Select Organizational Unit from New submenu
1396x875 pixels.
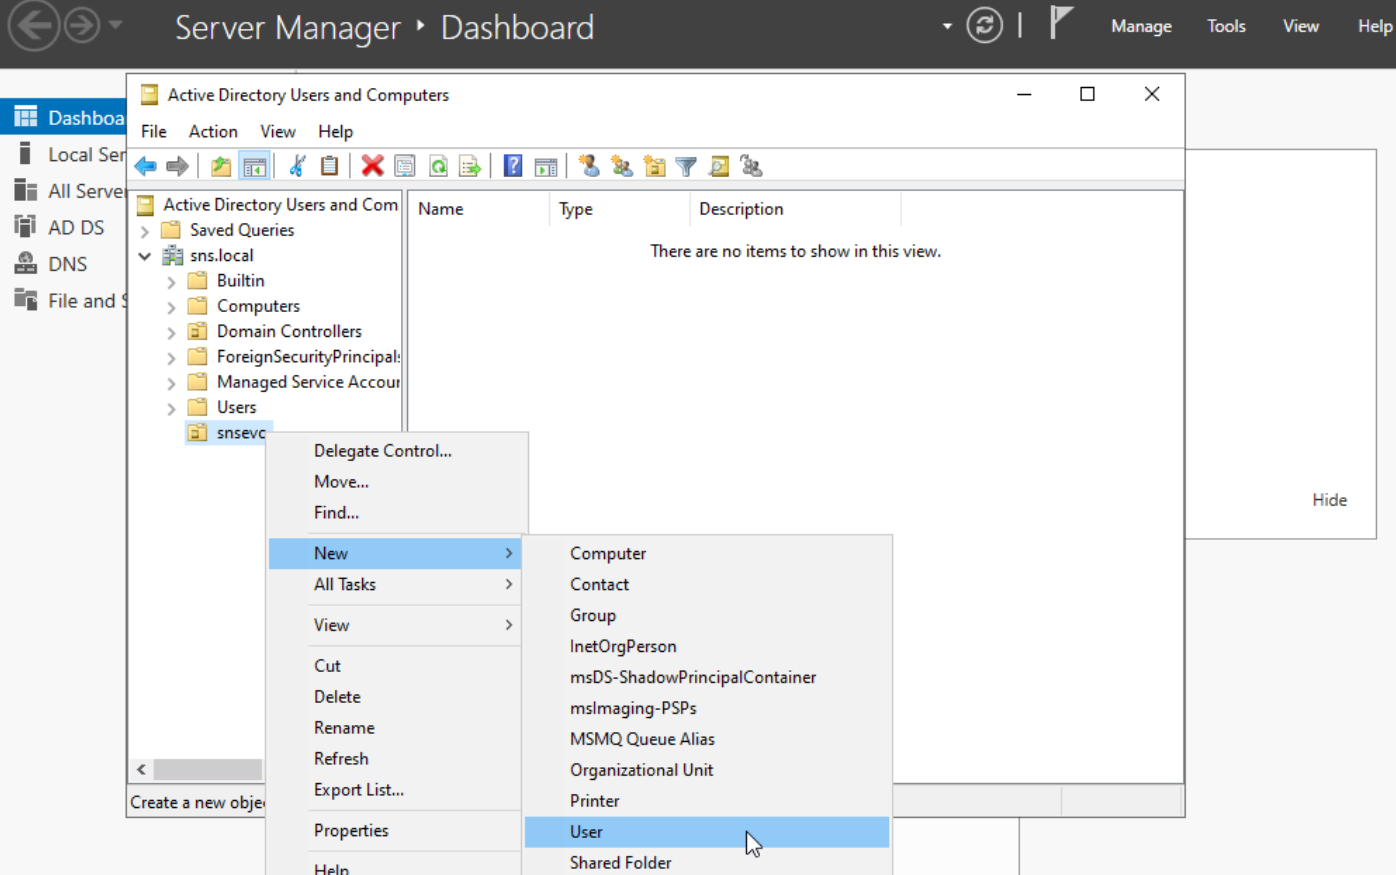[707, 770]
